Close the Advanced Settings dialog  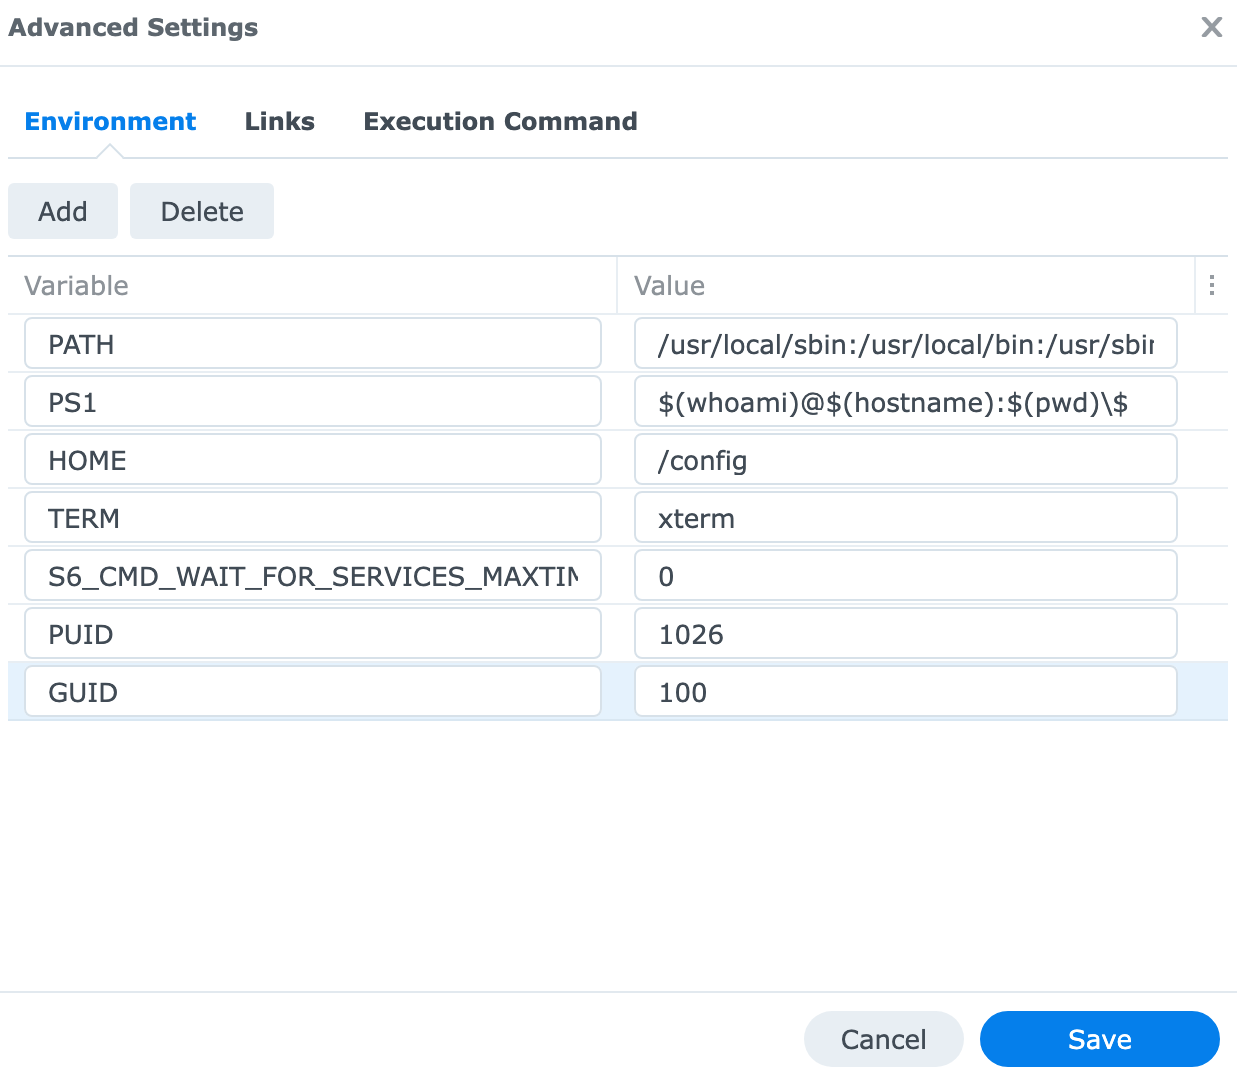(x=1211, y=27)
